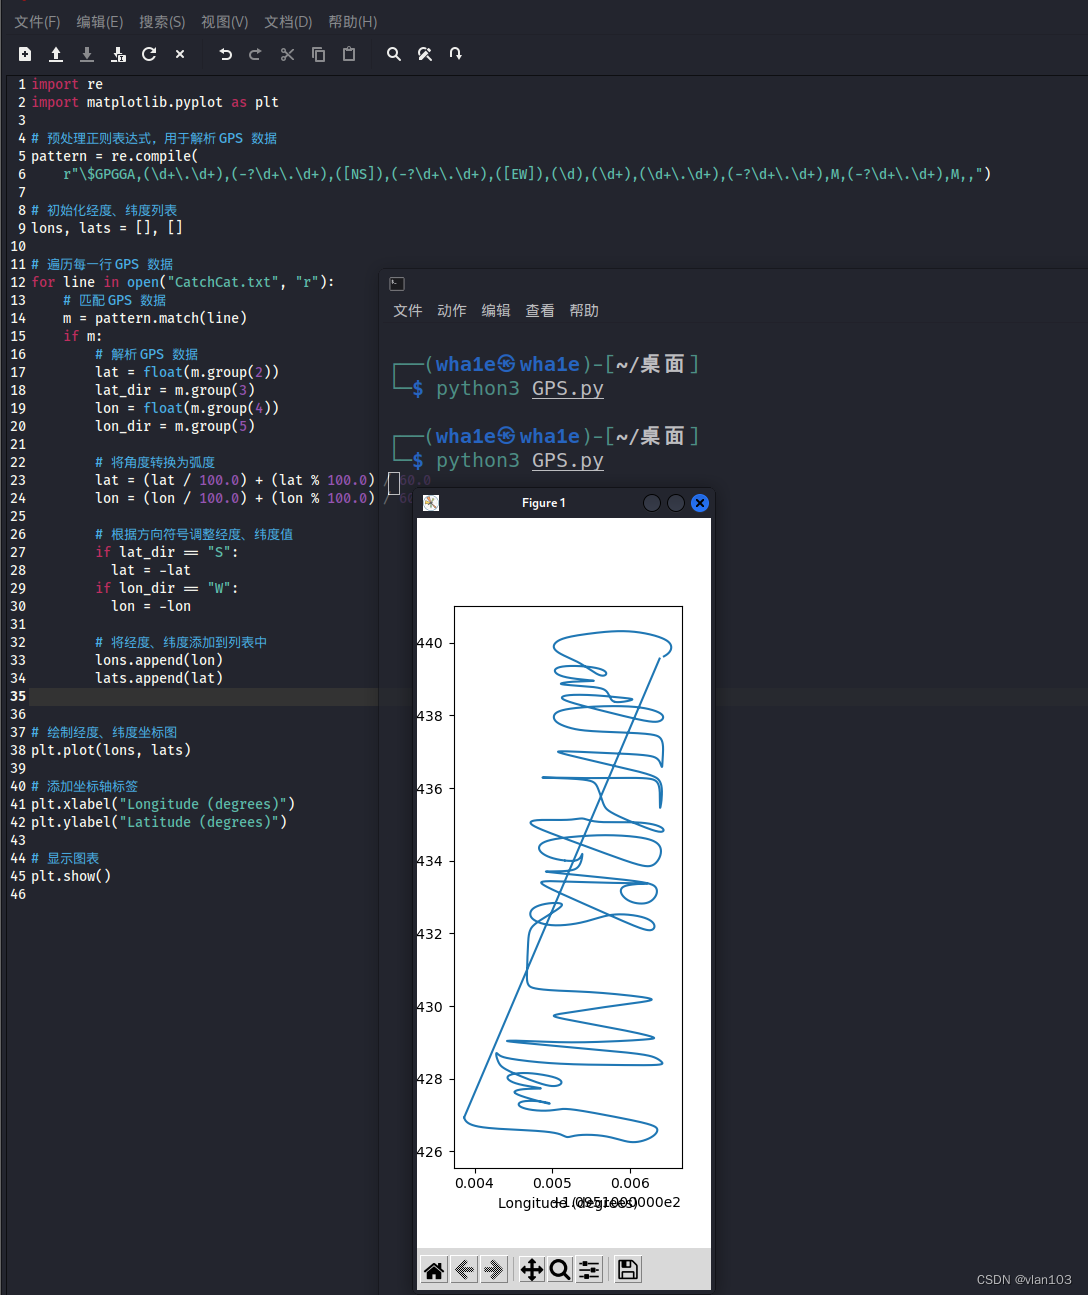Click GPS.py in the first terminal command
Image resolution: width=1088 pixels, height=1295 pixels.
568,389
